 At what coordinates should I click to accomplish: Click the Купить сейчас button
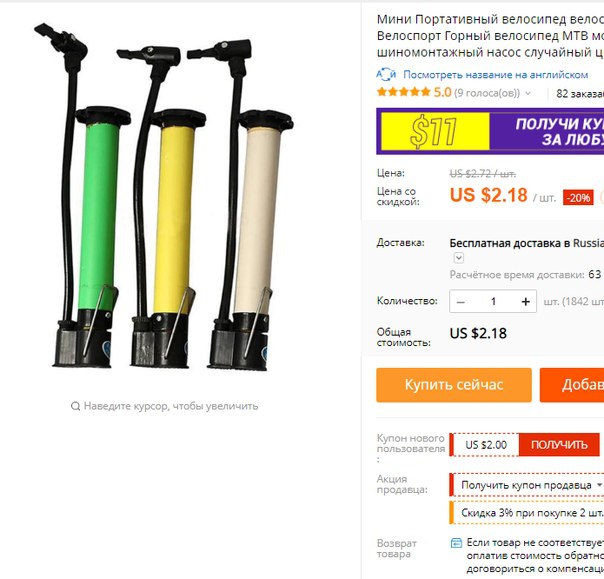(454, 385)
